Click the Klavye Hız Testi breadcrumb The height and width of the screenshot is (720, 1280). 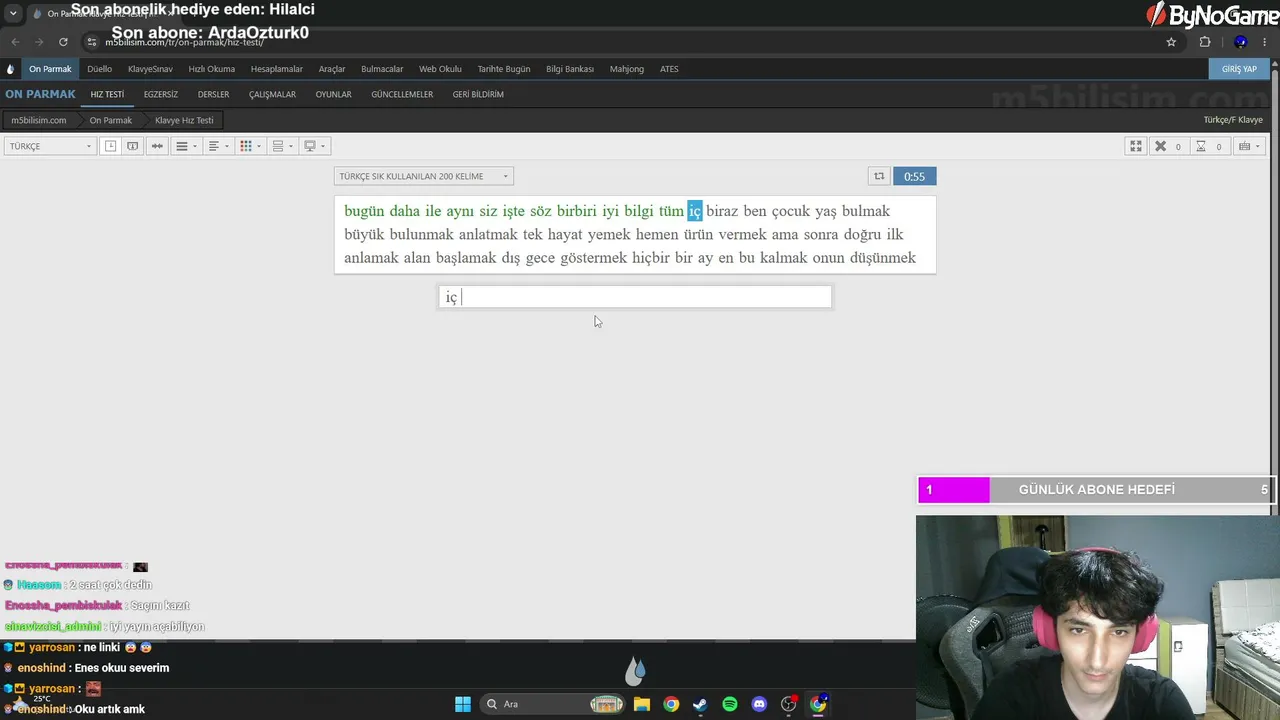[184, 120]
